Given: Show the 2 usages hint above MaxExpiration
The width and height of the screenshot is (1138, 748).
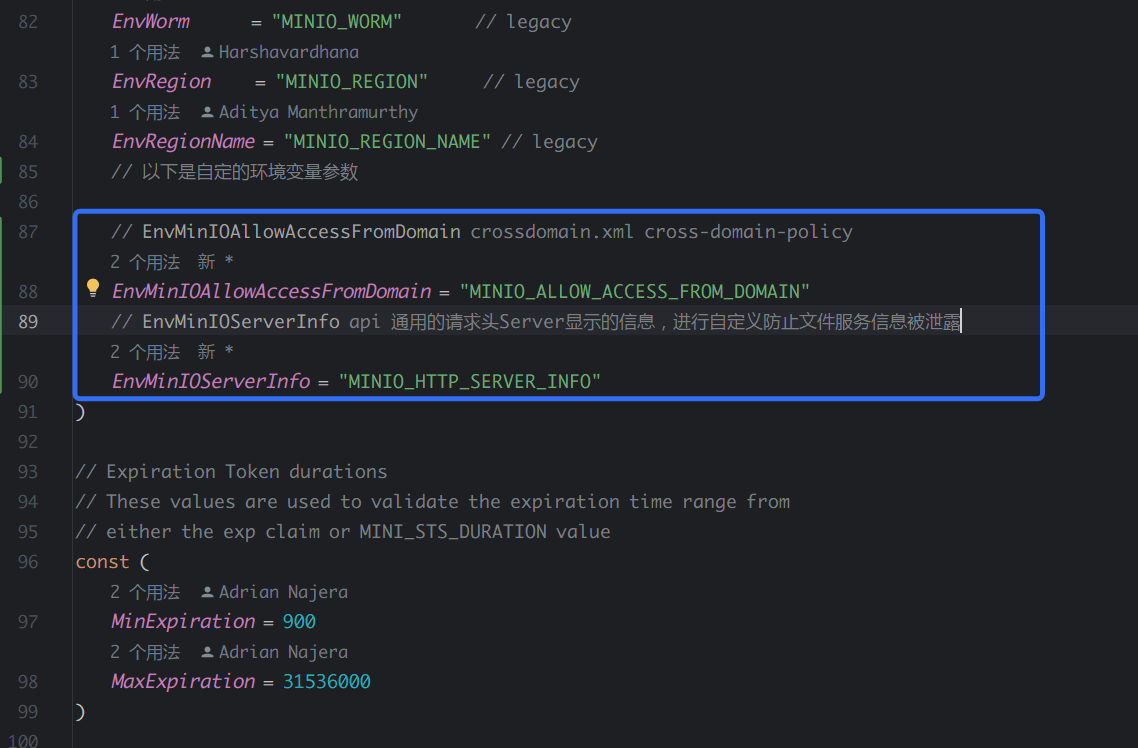Looking at the screenshot, I should pyautogui.click(x=145, y=652).
